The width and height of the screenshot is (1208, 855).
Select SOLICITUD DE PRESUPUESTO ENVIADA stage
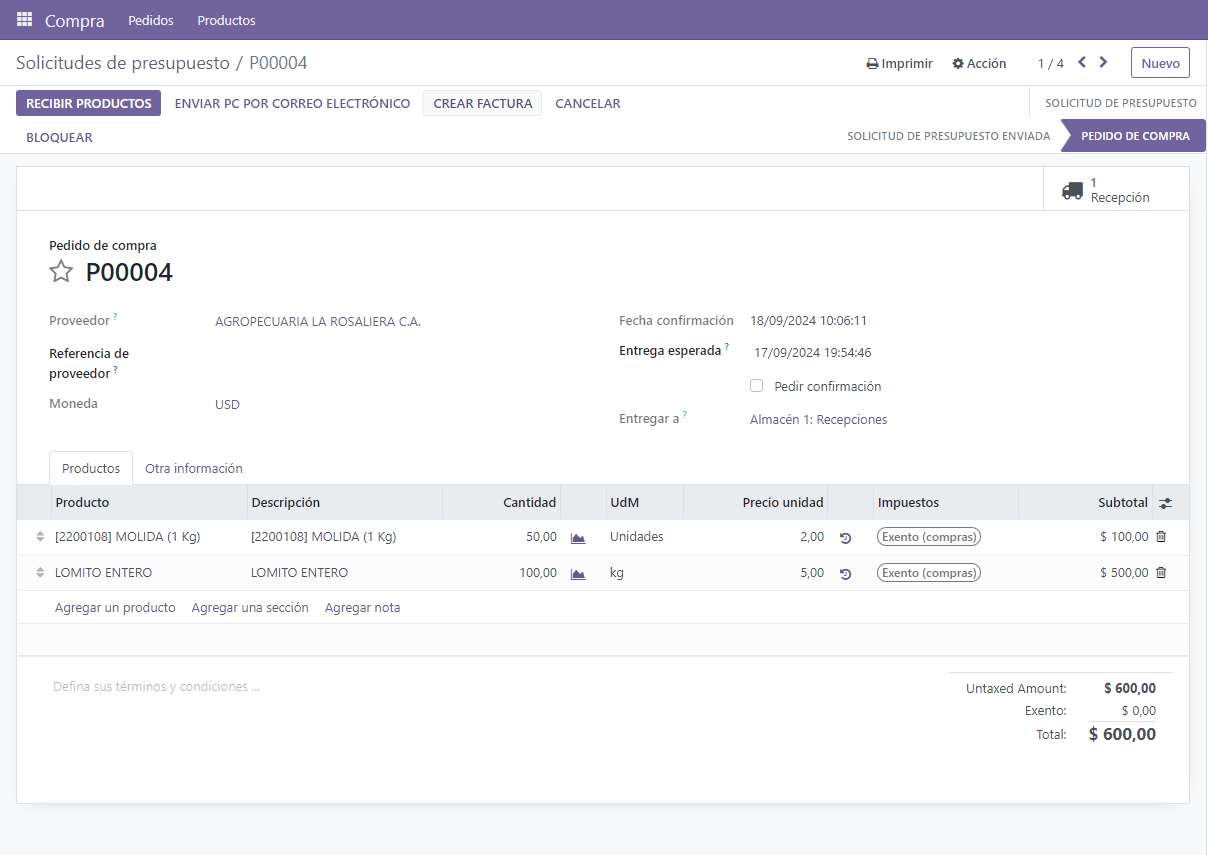949,136
